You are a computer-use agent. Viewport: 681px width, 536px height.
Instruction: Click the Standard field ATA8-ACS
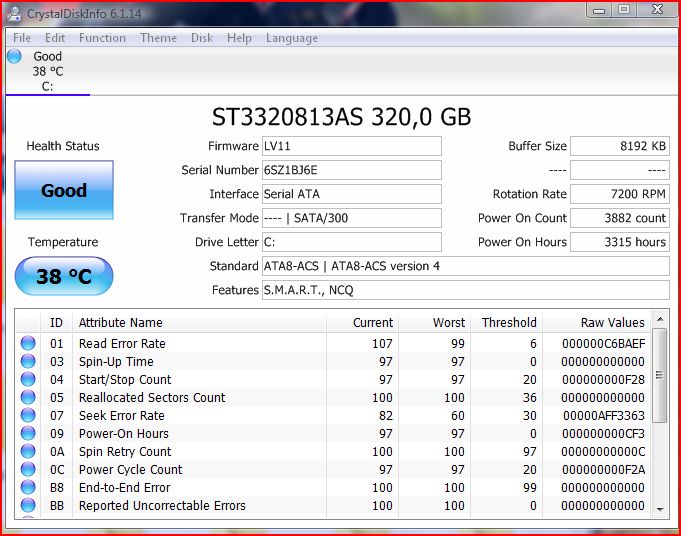[x=466, y=266]
